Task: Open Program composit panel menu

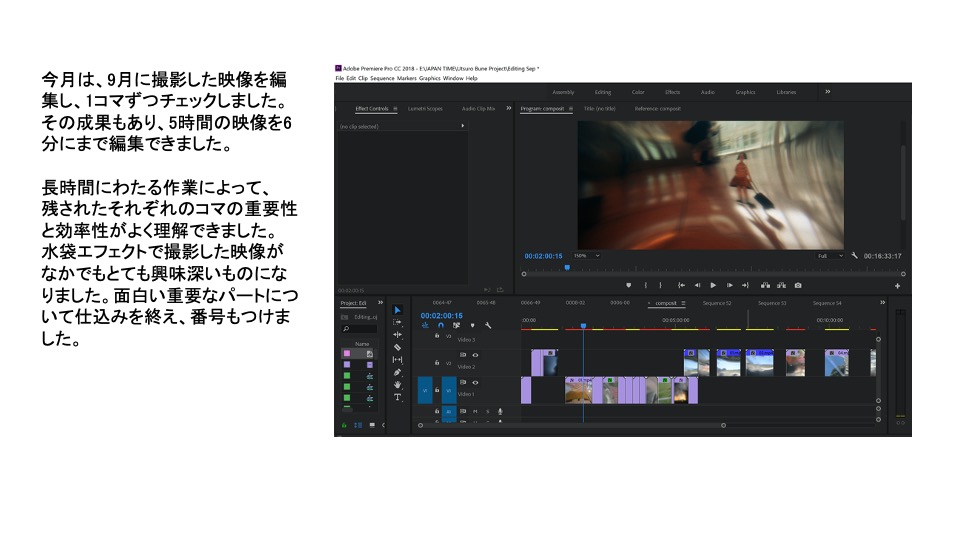Action: 571,109
